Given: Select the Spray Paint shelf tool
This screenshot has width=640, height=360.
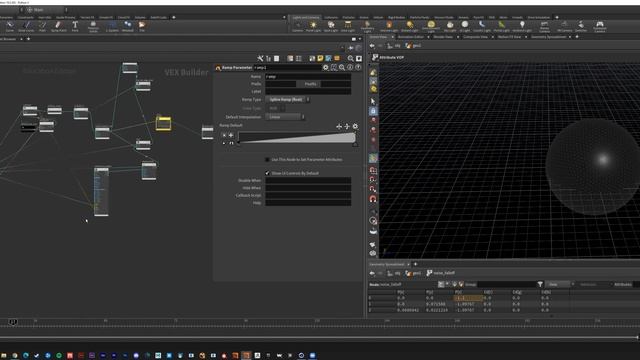Looking at the screenshot, I should point(58,27).
